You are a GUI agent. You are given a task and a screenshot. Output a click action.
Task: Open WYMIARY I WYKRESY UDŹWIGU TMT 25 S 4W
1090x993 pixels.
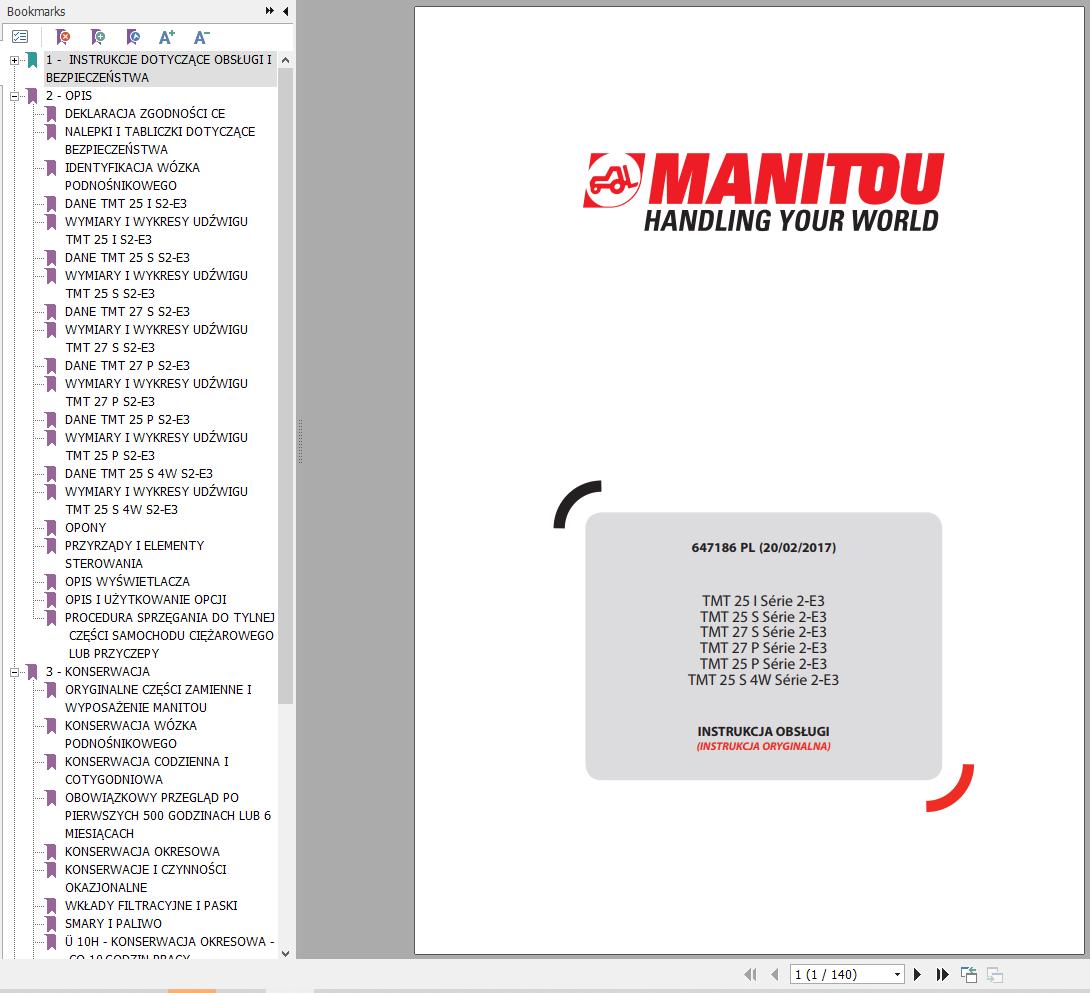tap(156, 501)
